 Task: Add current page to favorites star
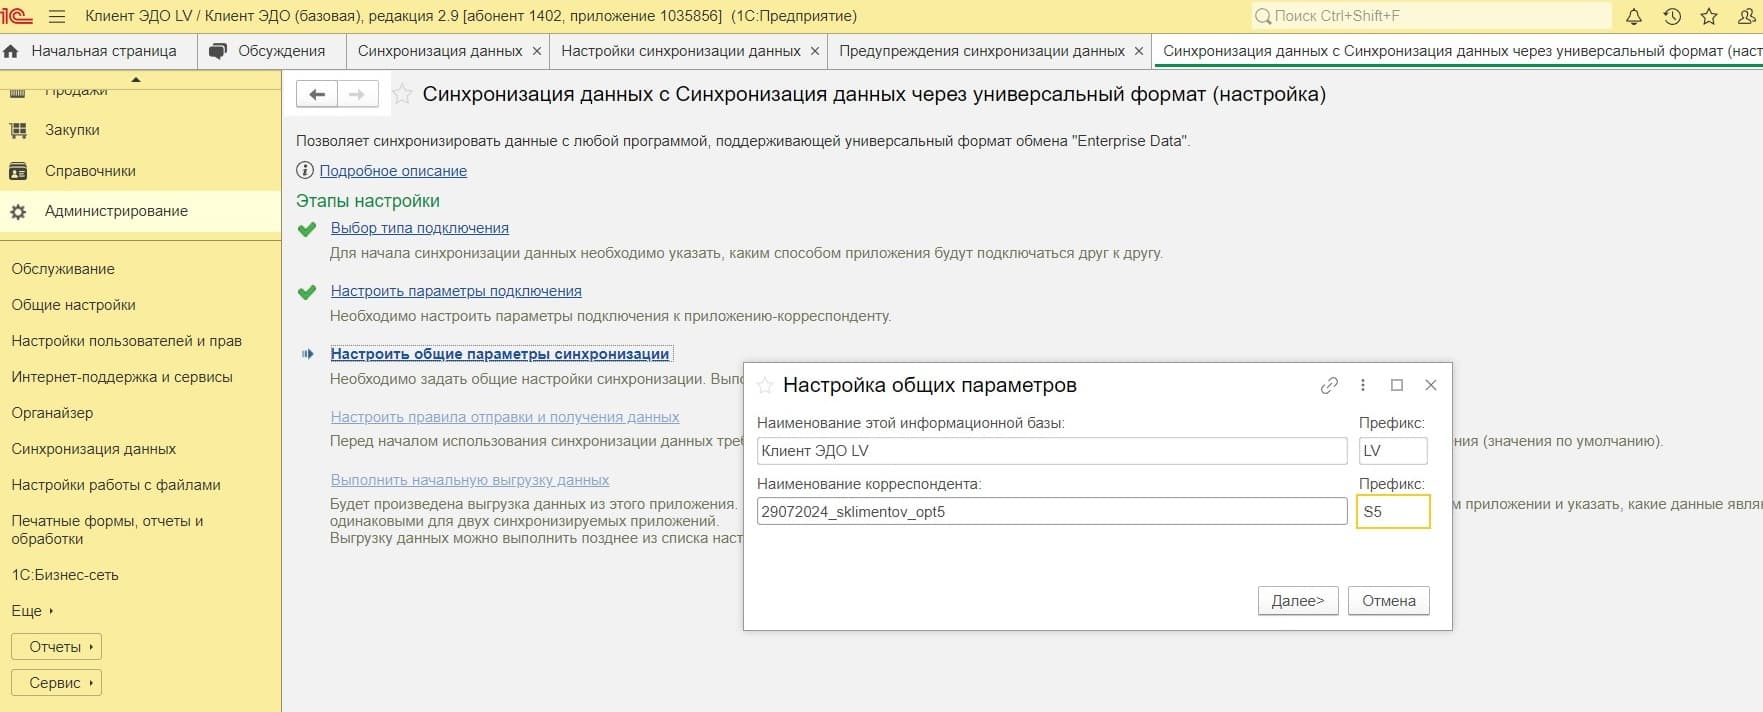tap(402, 94)
